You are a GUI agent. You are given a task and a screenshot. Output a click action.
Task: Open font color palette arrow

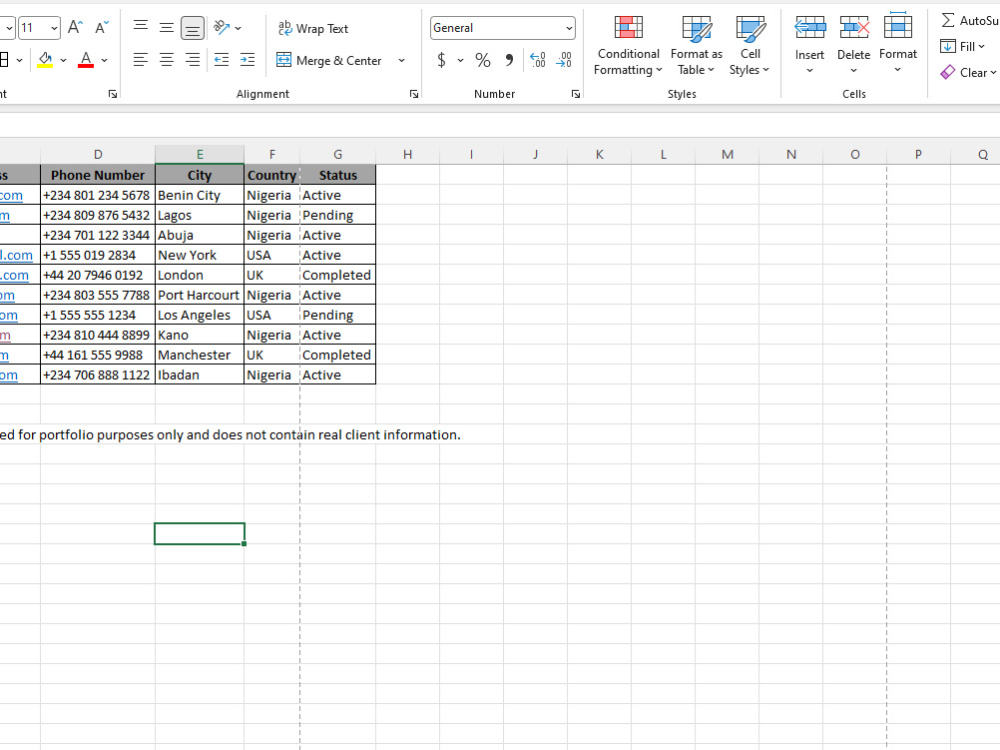(x=105, y=61)
